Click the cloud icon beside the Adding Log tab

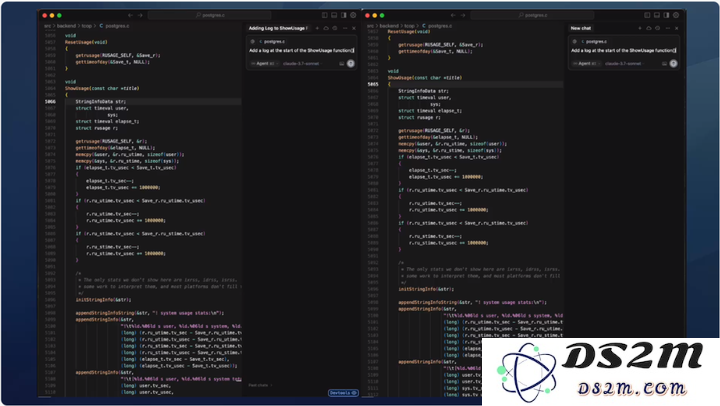tap(326, 28)
